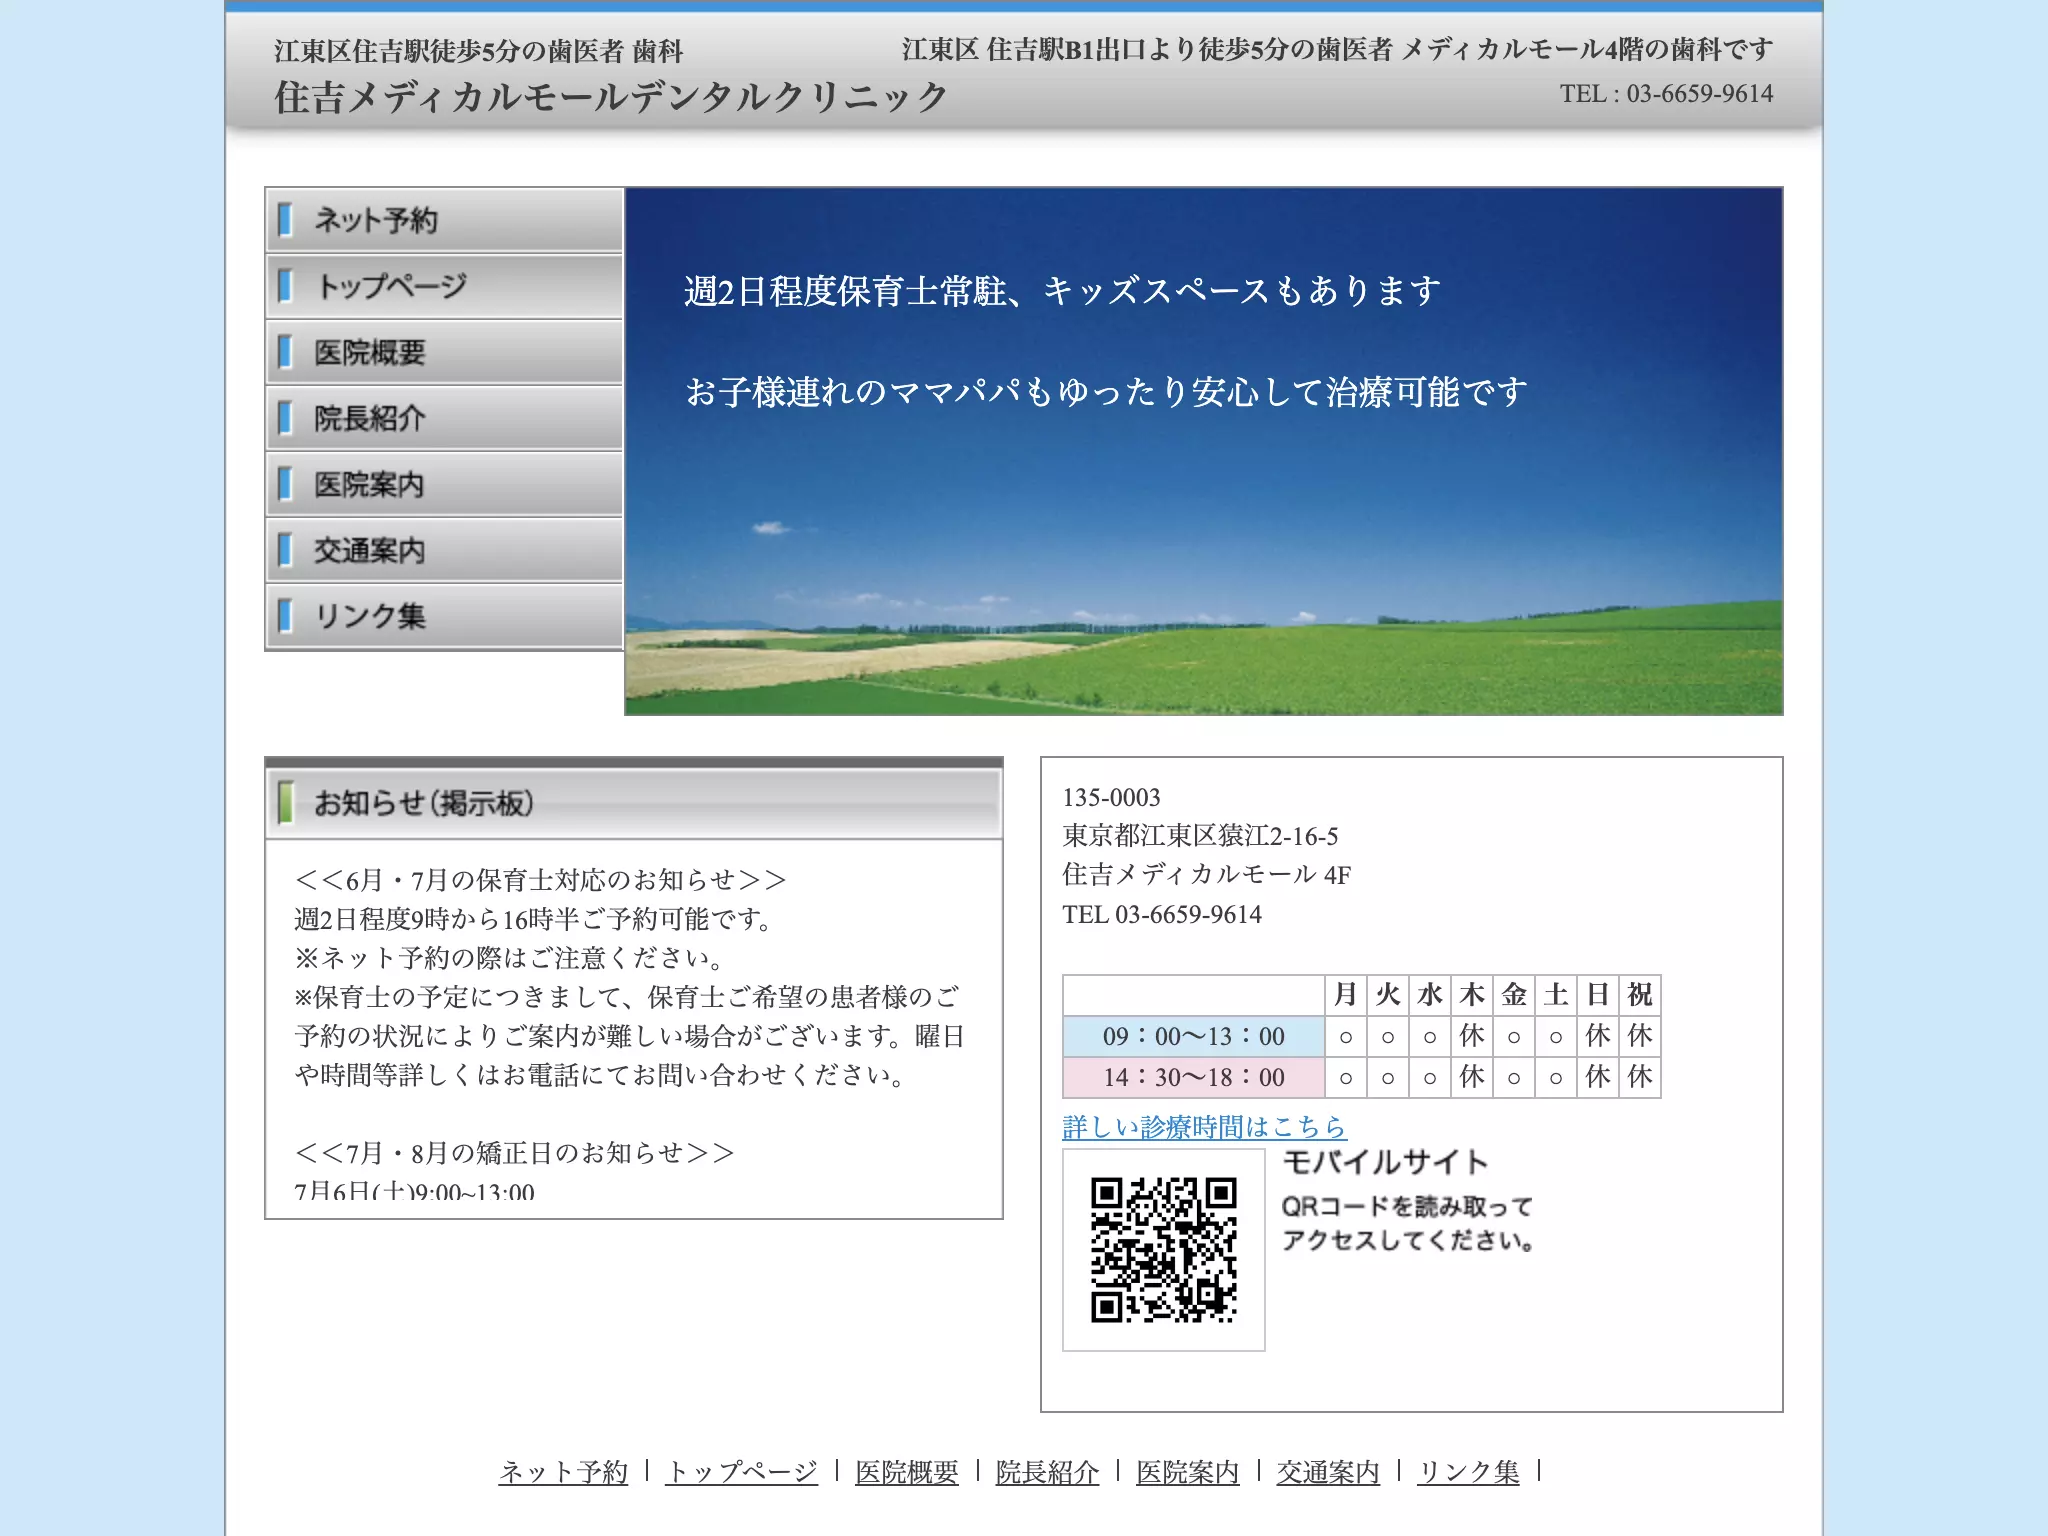
Task: Click the address line 東京都江東区猿江2-16-5
Action: coord(1200,836)
